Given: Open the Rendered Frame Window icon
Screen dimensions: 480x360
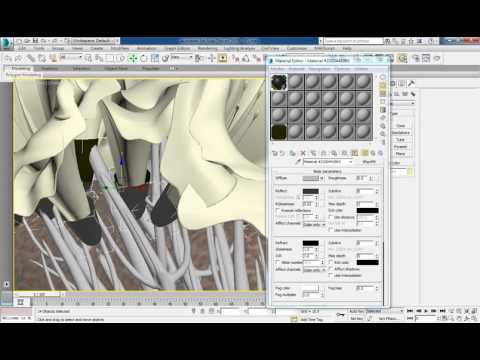Looking at the screenshot, I should pos(426,59).
